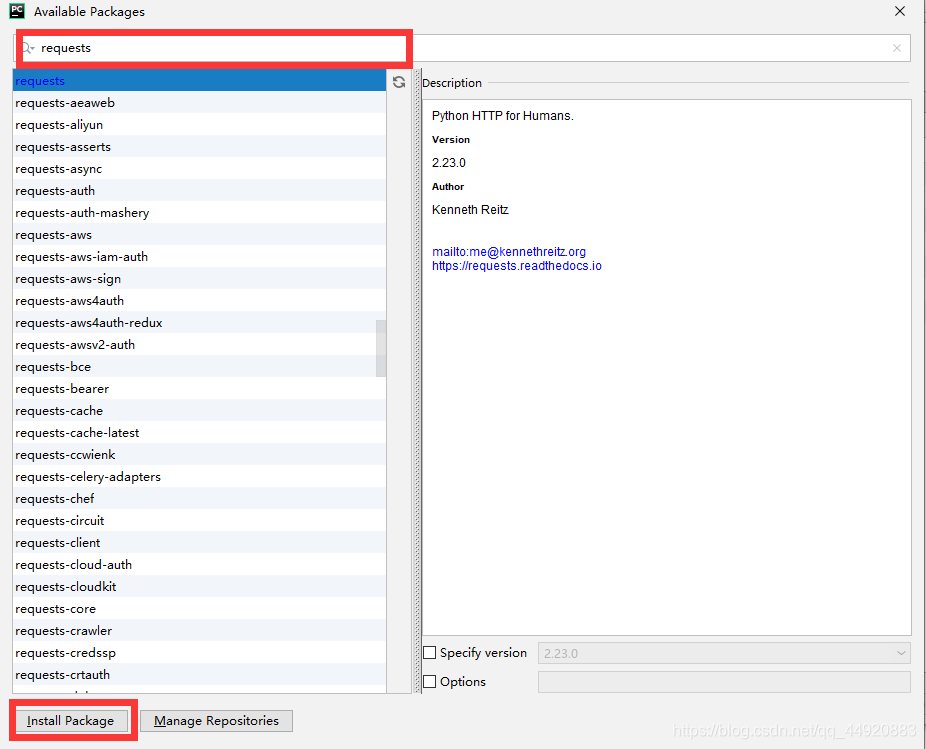Select requests-celery-adapters in the list
This screenshot has width=926, height=749.
click(199, 477)
